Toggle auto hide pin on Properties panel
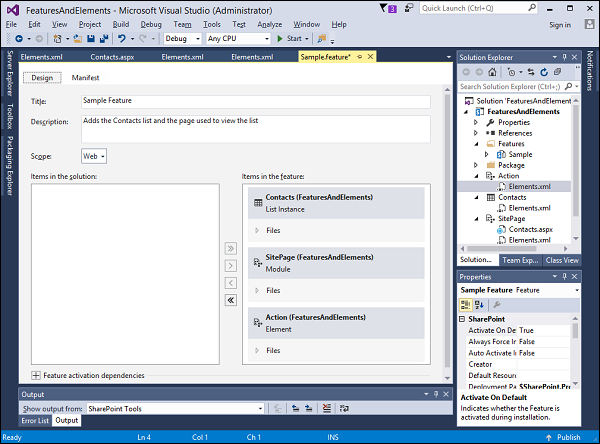 [x=564, y=276]
